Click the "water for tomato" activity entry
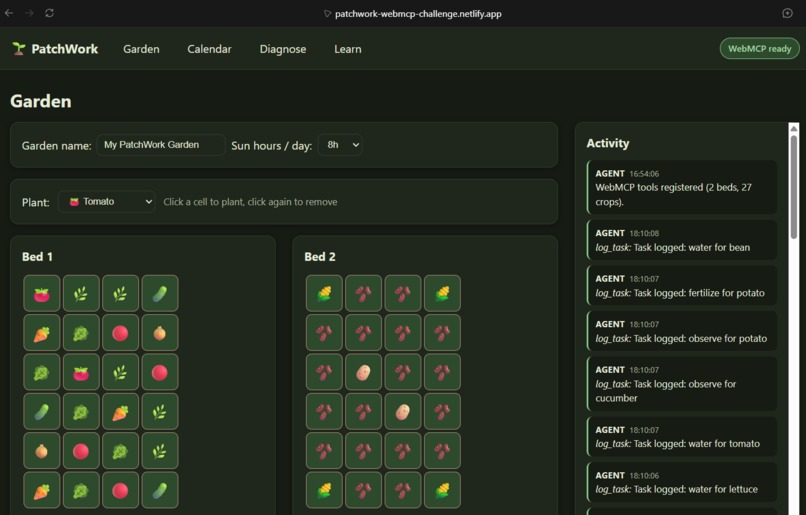This screenshot has height=515, width=806. pyautogui.click(x=682, y=436)
